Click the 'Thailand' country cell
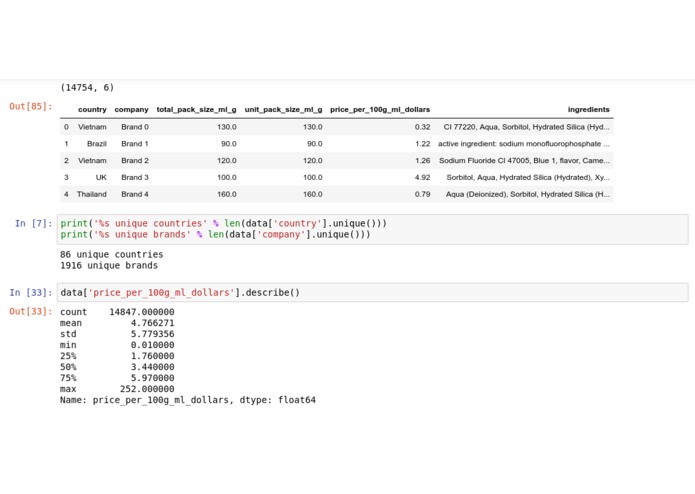Image resolution: width=695 pixels, height=494 pixels. point(92,194)
